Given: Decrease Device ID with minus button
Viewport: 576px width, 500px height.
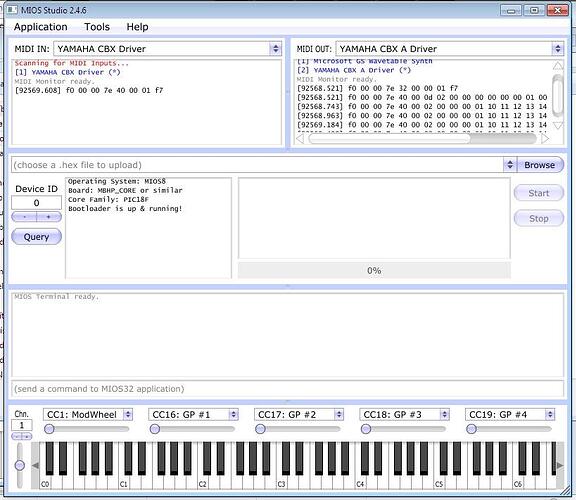Looking at the screenshot, I should (x=24, y=217).
